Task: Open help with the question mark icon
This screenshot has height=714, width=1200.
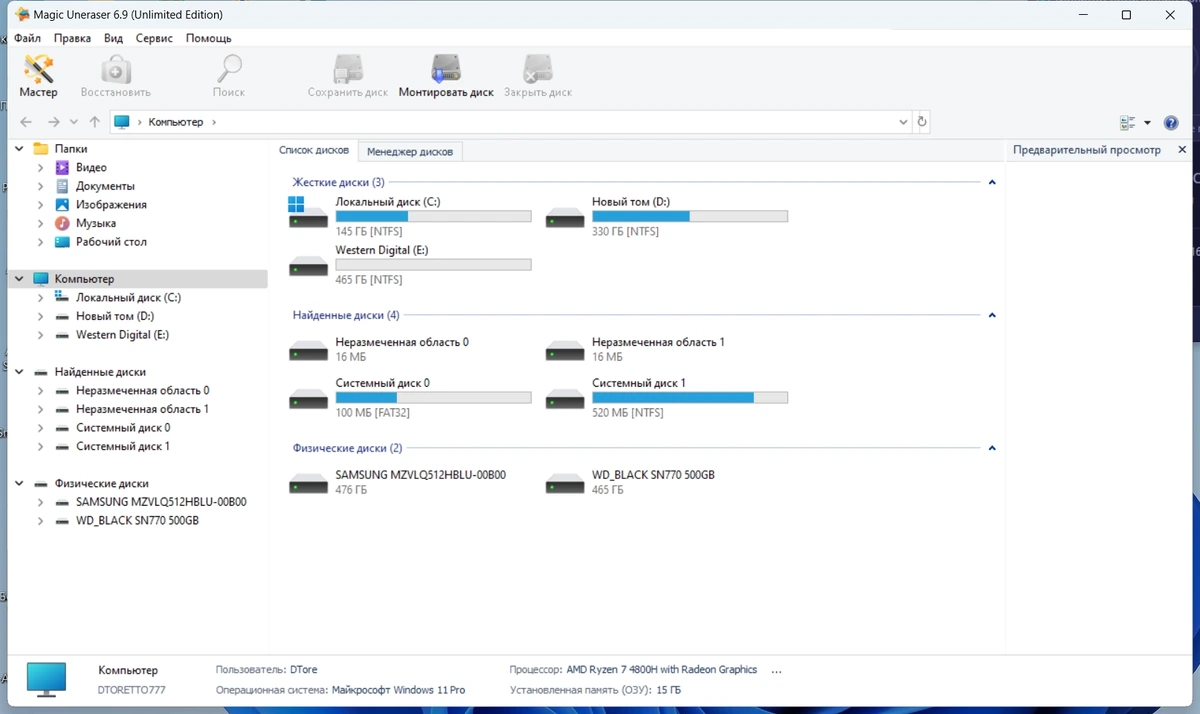Action: [1171, 123]
